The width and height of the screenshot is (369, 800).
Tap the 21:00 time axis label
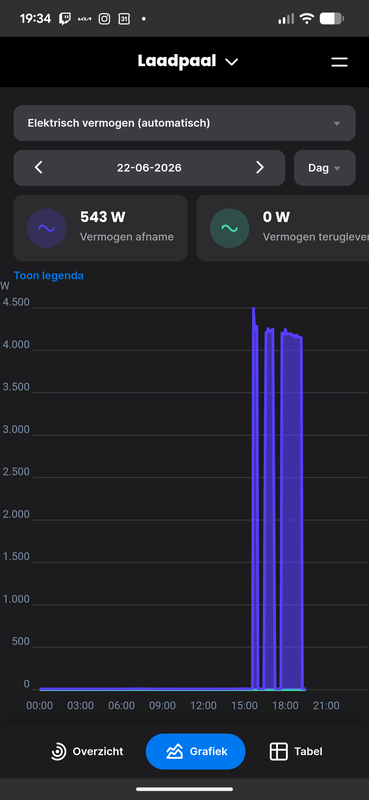click(x=326, y=706)
